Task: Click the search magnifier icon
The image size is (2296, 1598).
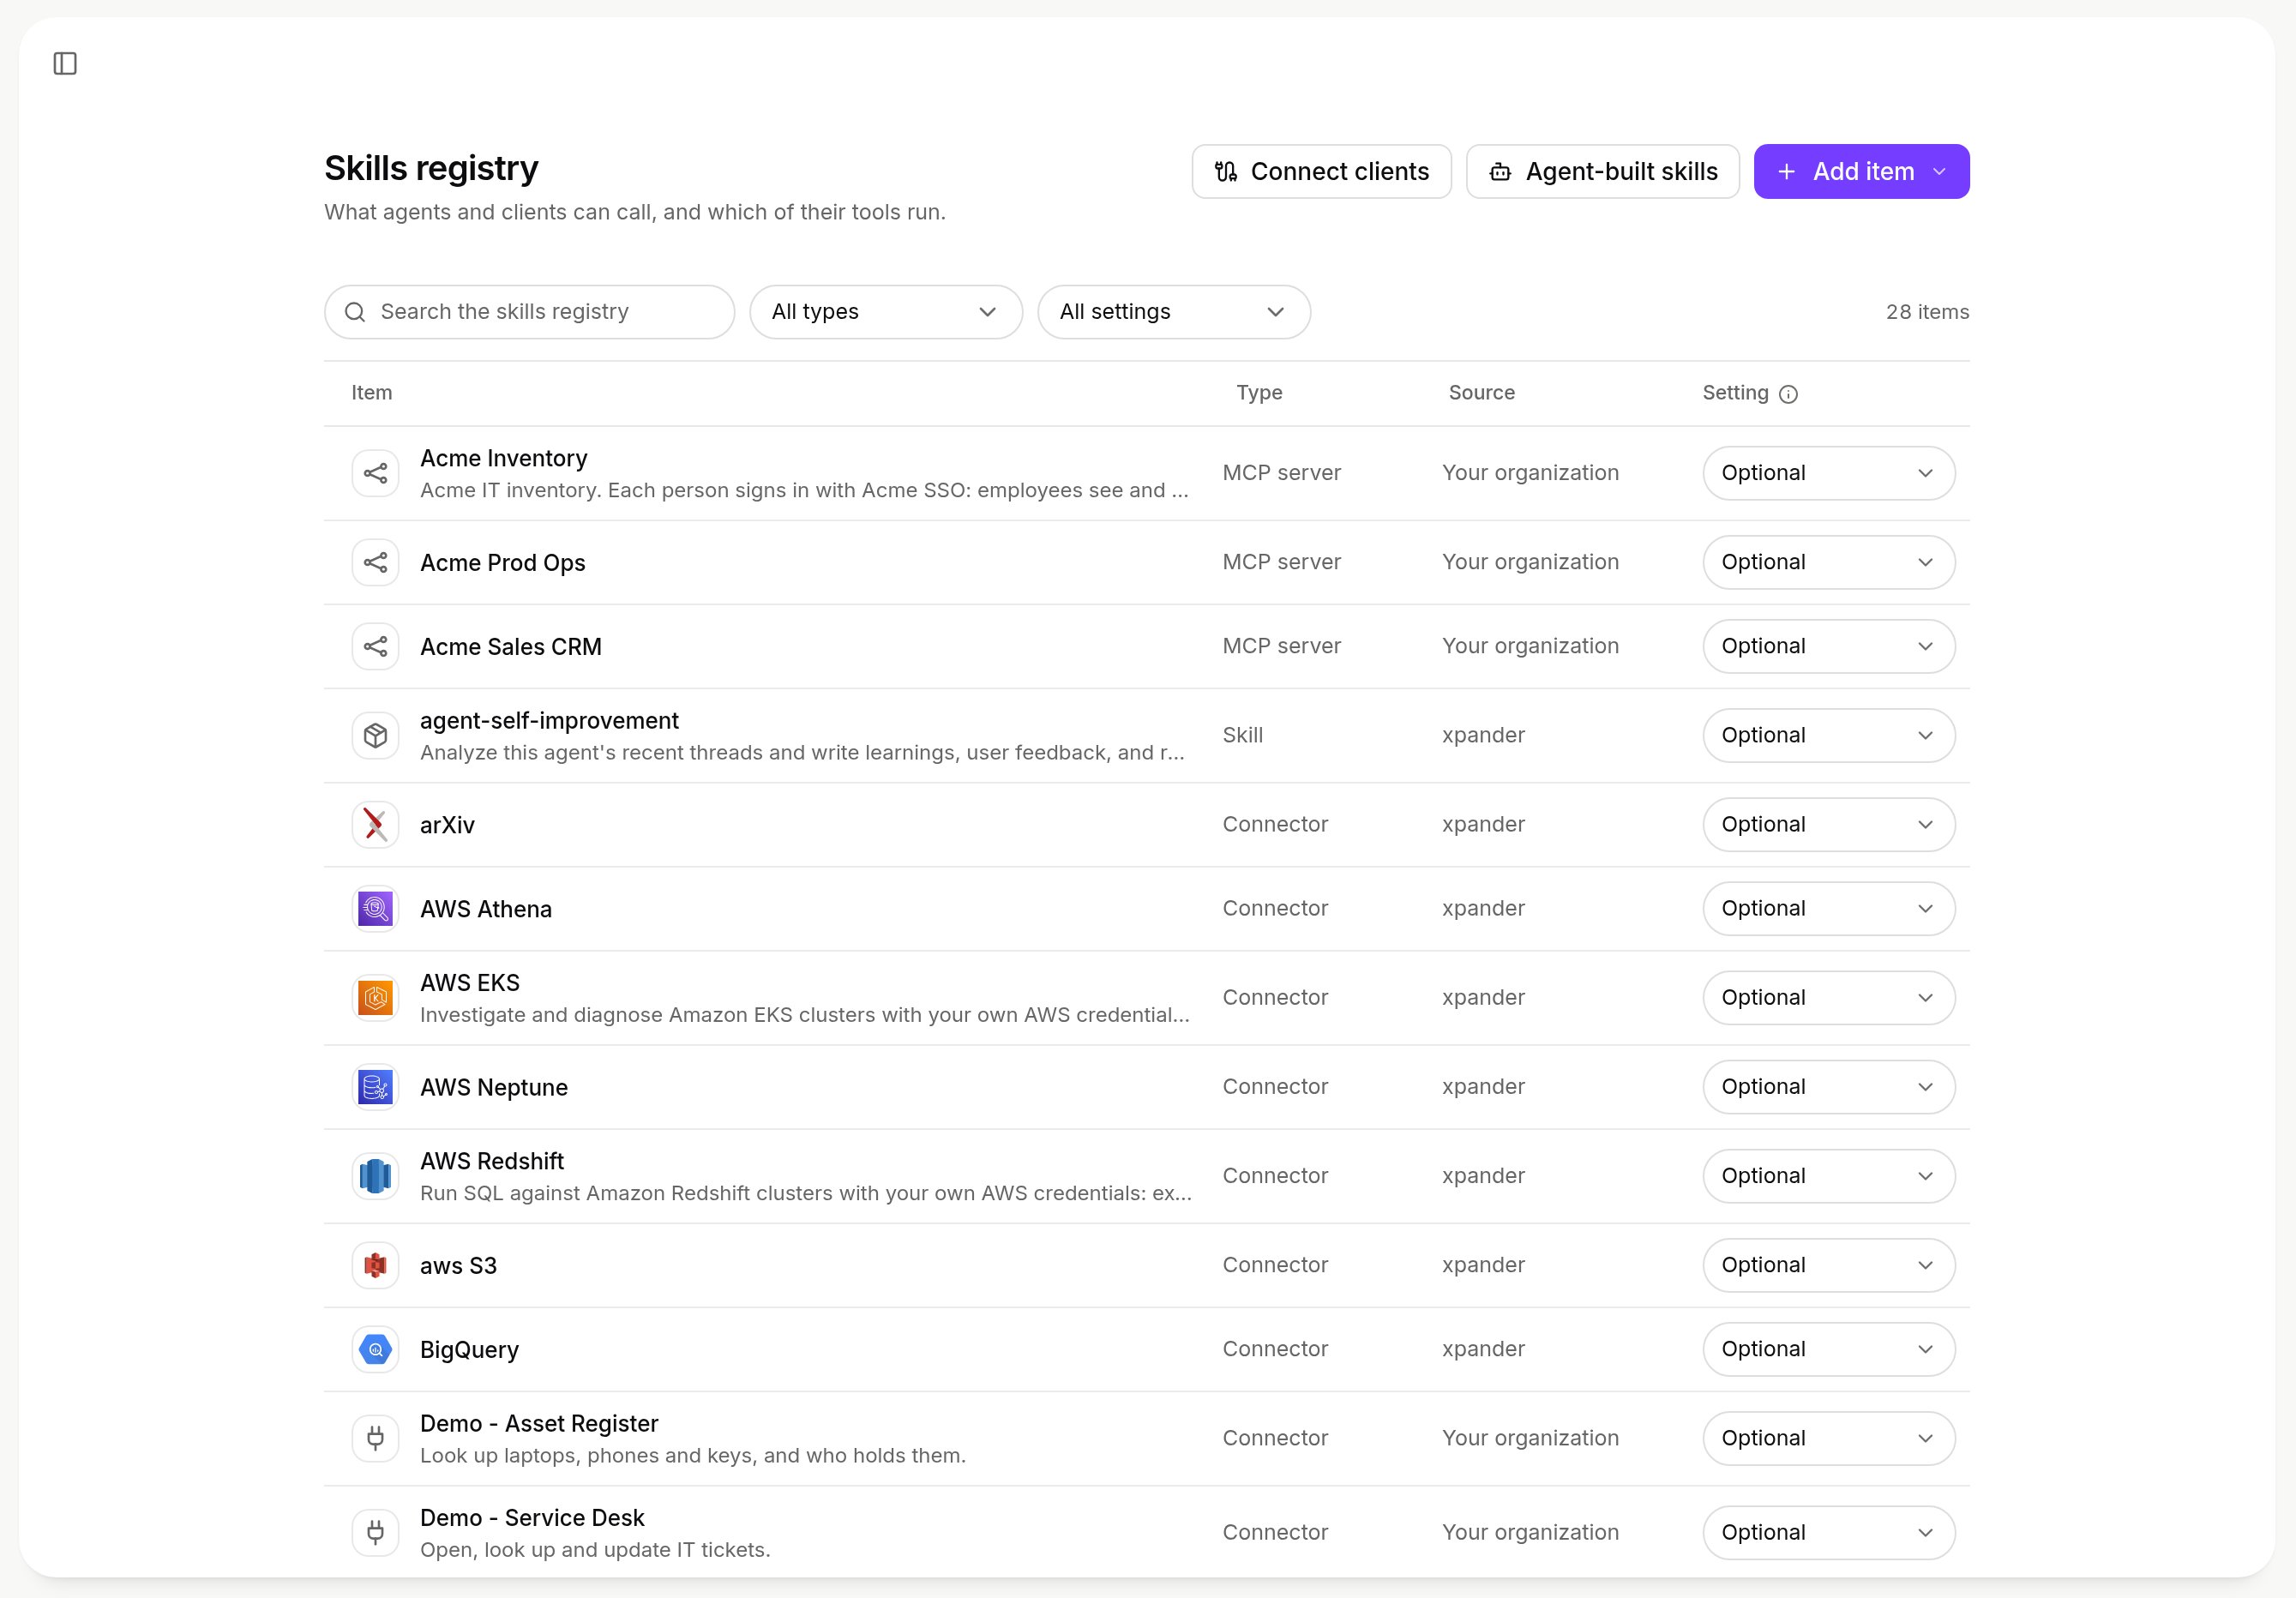Action: pyautogui.click(x=355, y=312)
